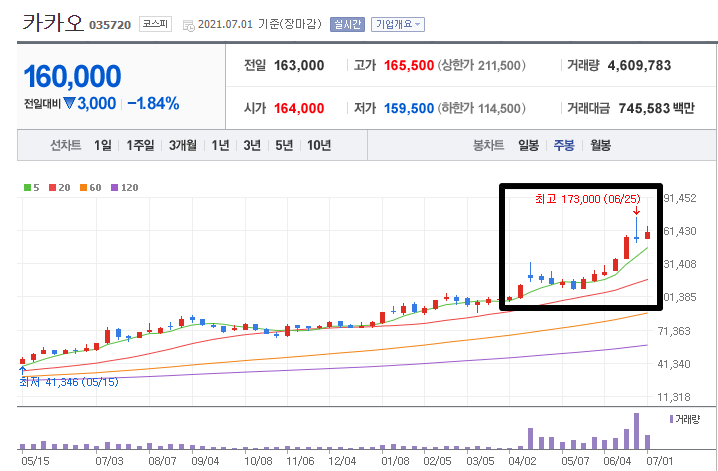The height and width of the screenshot is (471, 718).
Task: Click the calendar icon beside 2021.07.01
Action: 188,25
